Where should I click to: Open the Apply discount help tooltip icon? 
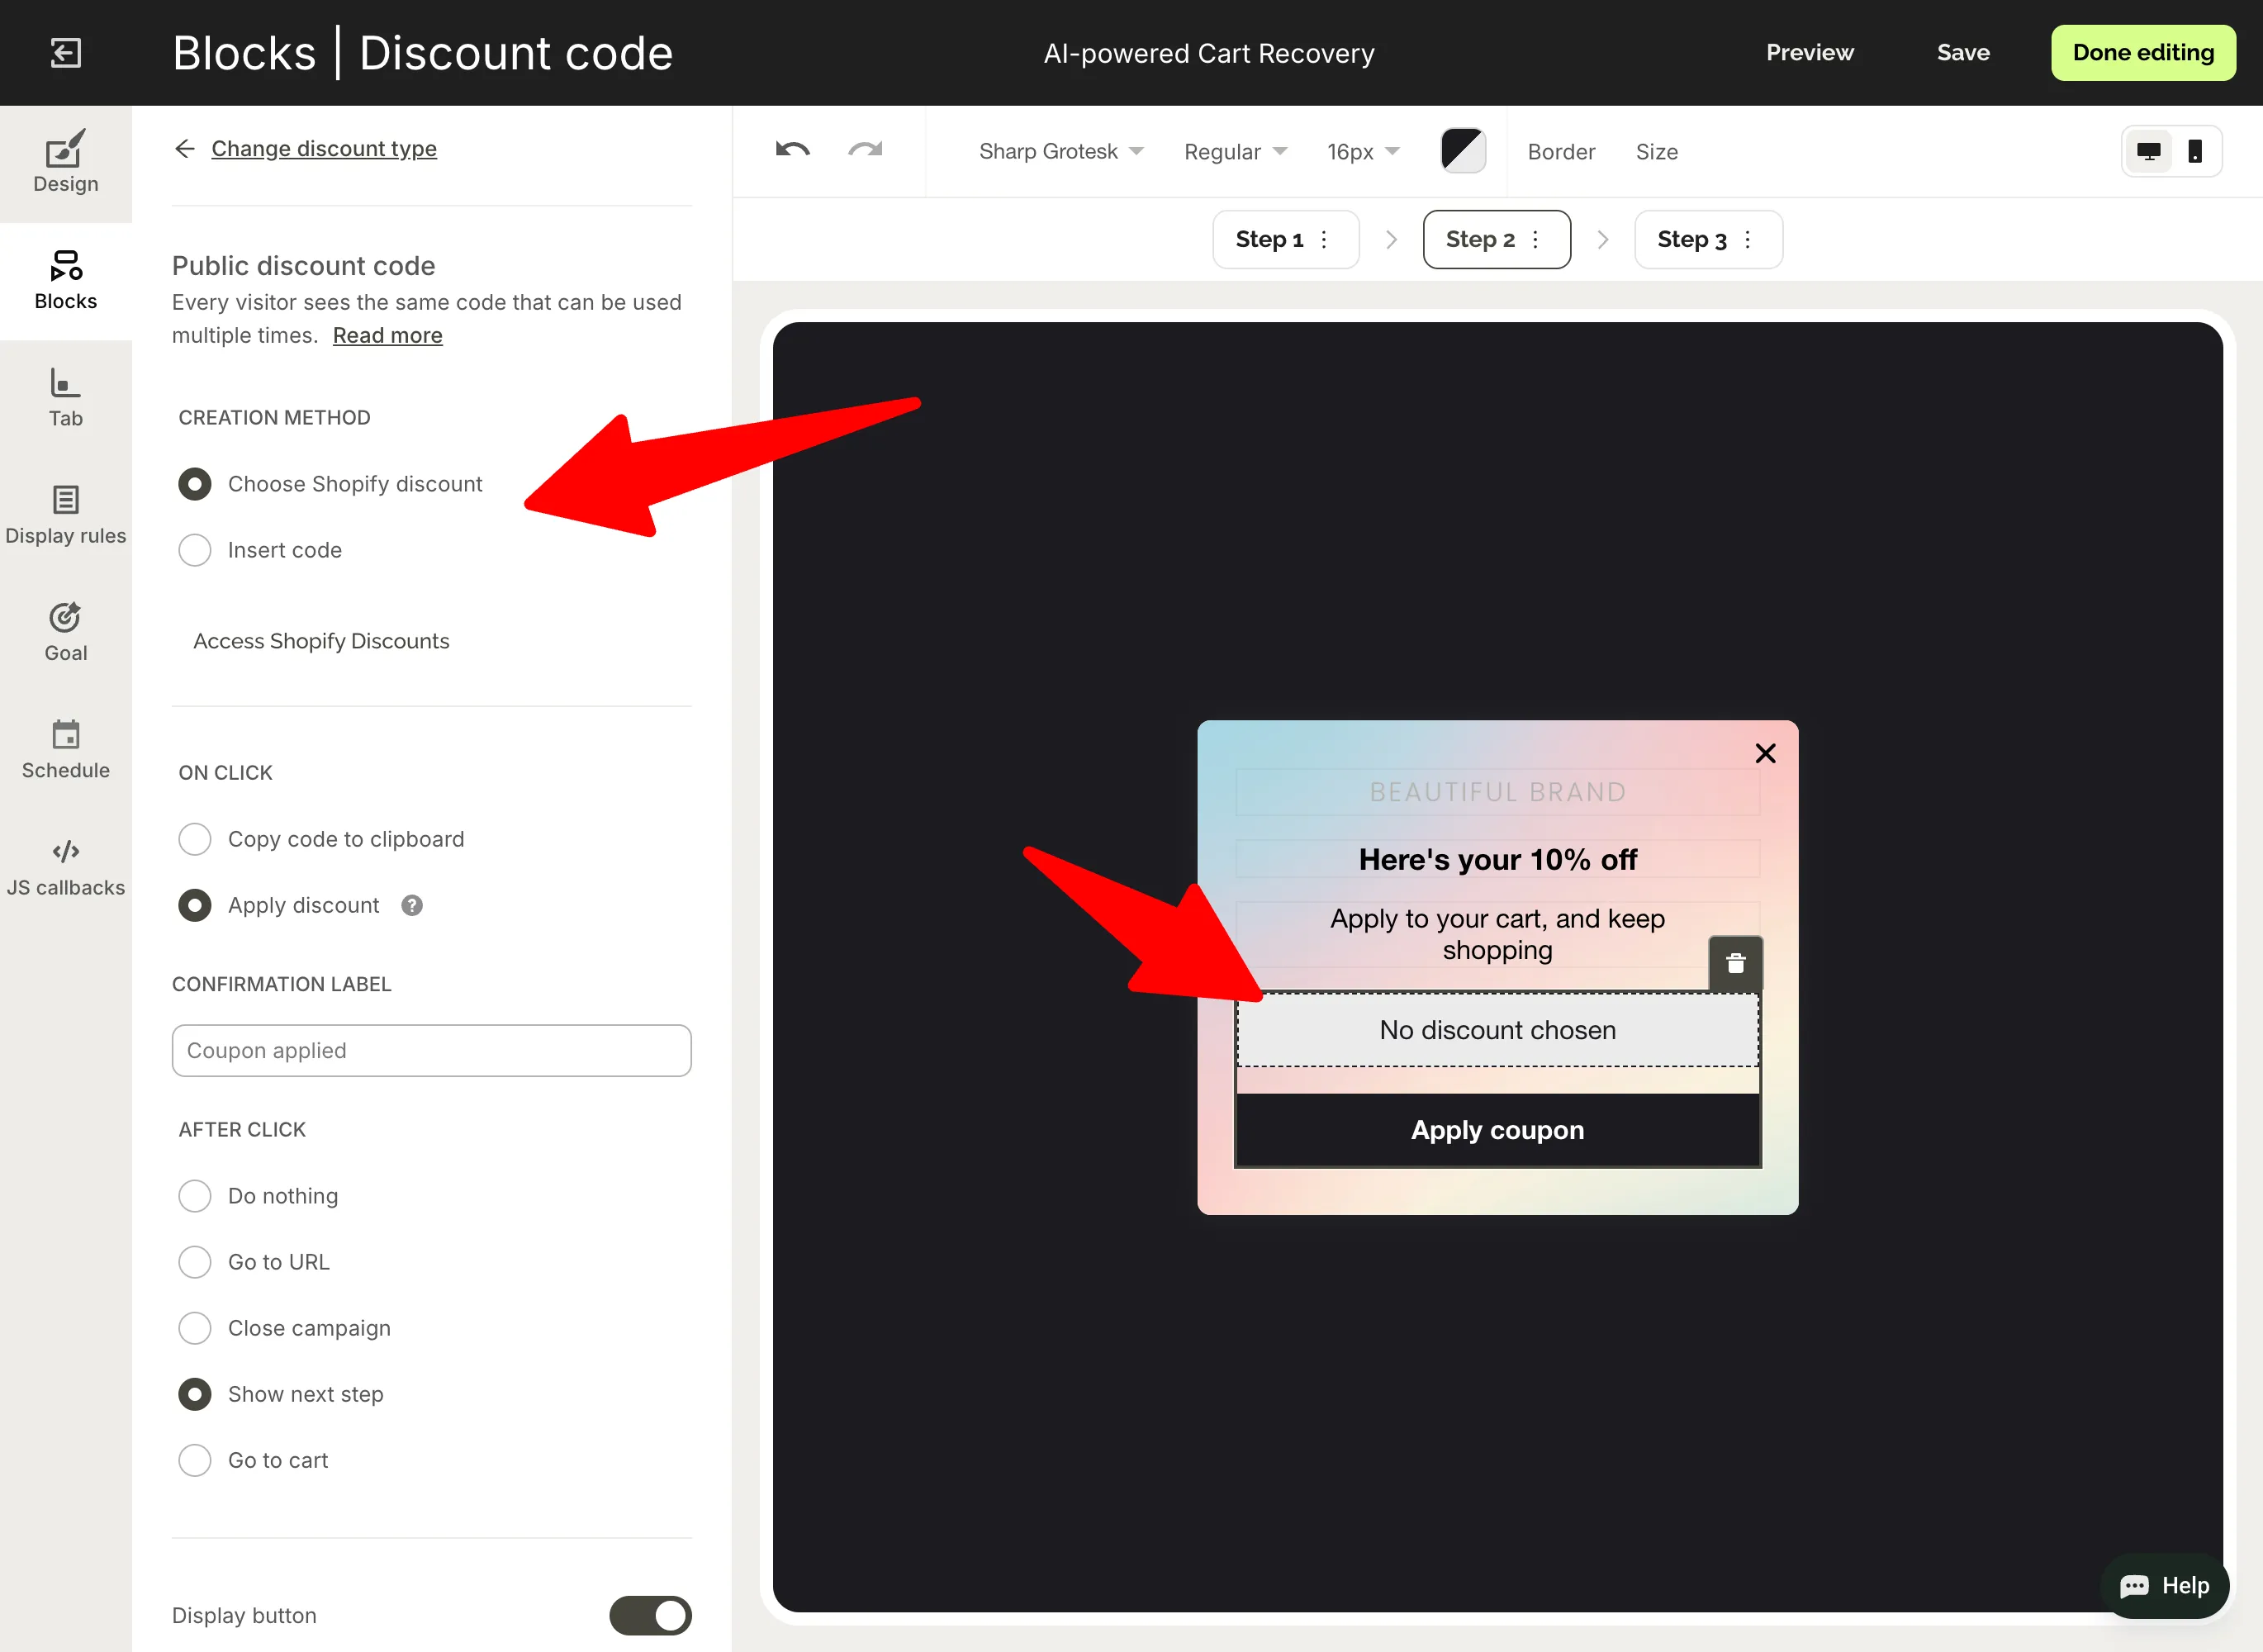(x=412, y=905)
